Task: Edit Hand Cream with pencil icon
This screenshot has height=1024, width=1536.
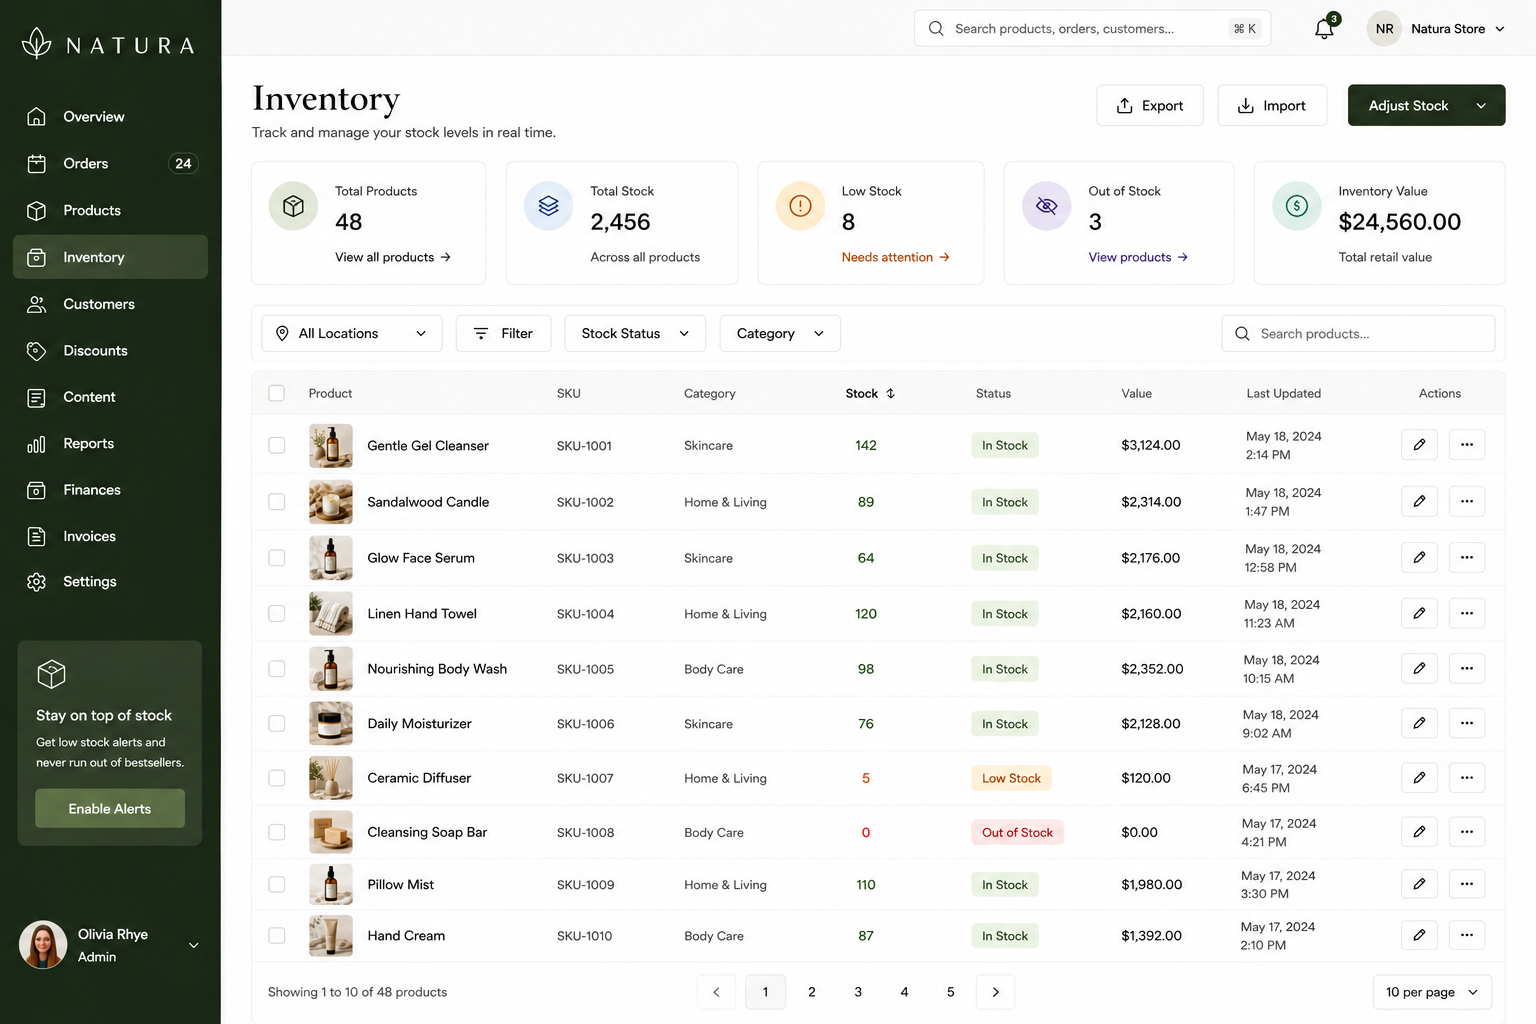Action: pos(1419,935)
